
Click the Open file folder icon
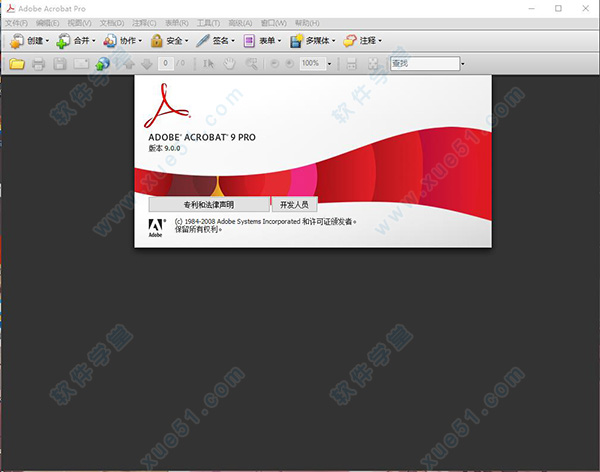pos(17,64)
